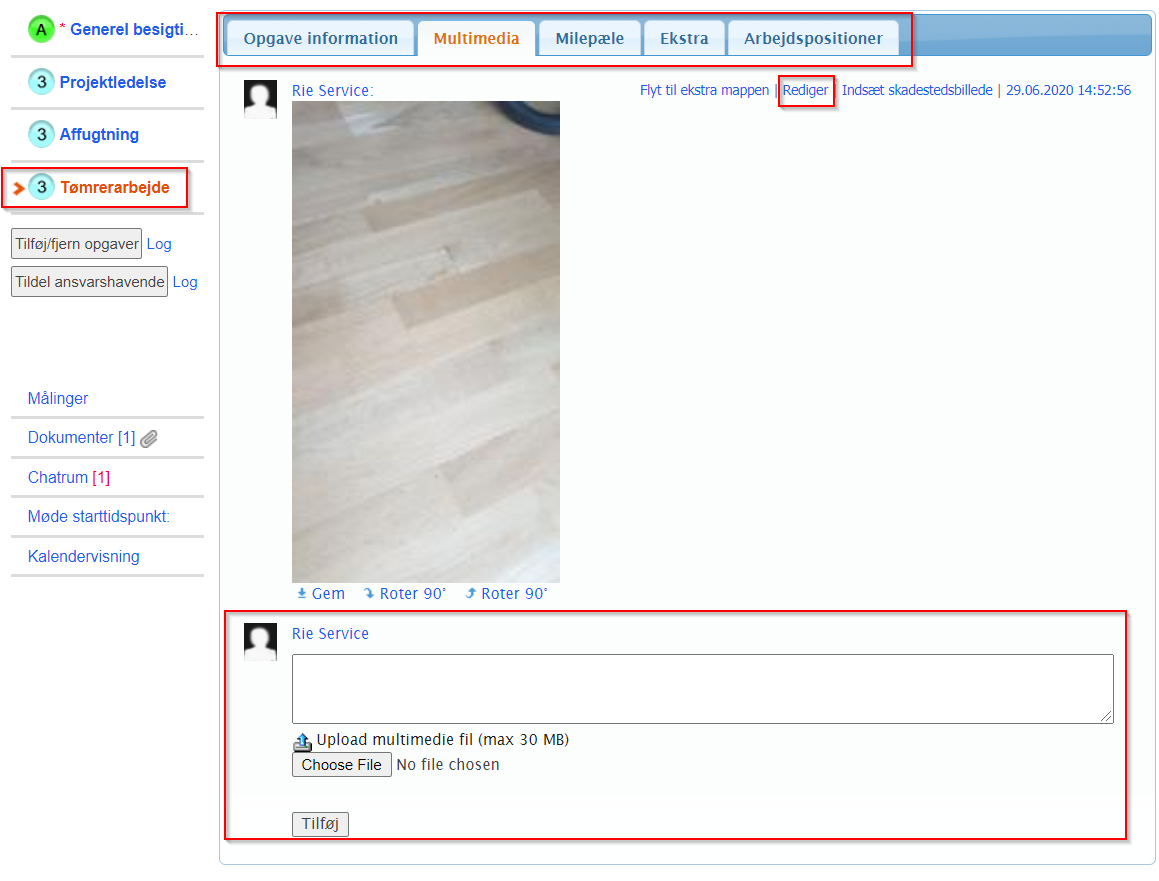Click the paperclip icon beside Dokumenter
Viewport: 1159px width, 881px height.
(x=149, y=438)
